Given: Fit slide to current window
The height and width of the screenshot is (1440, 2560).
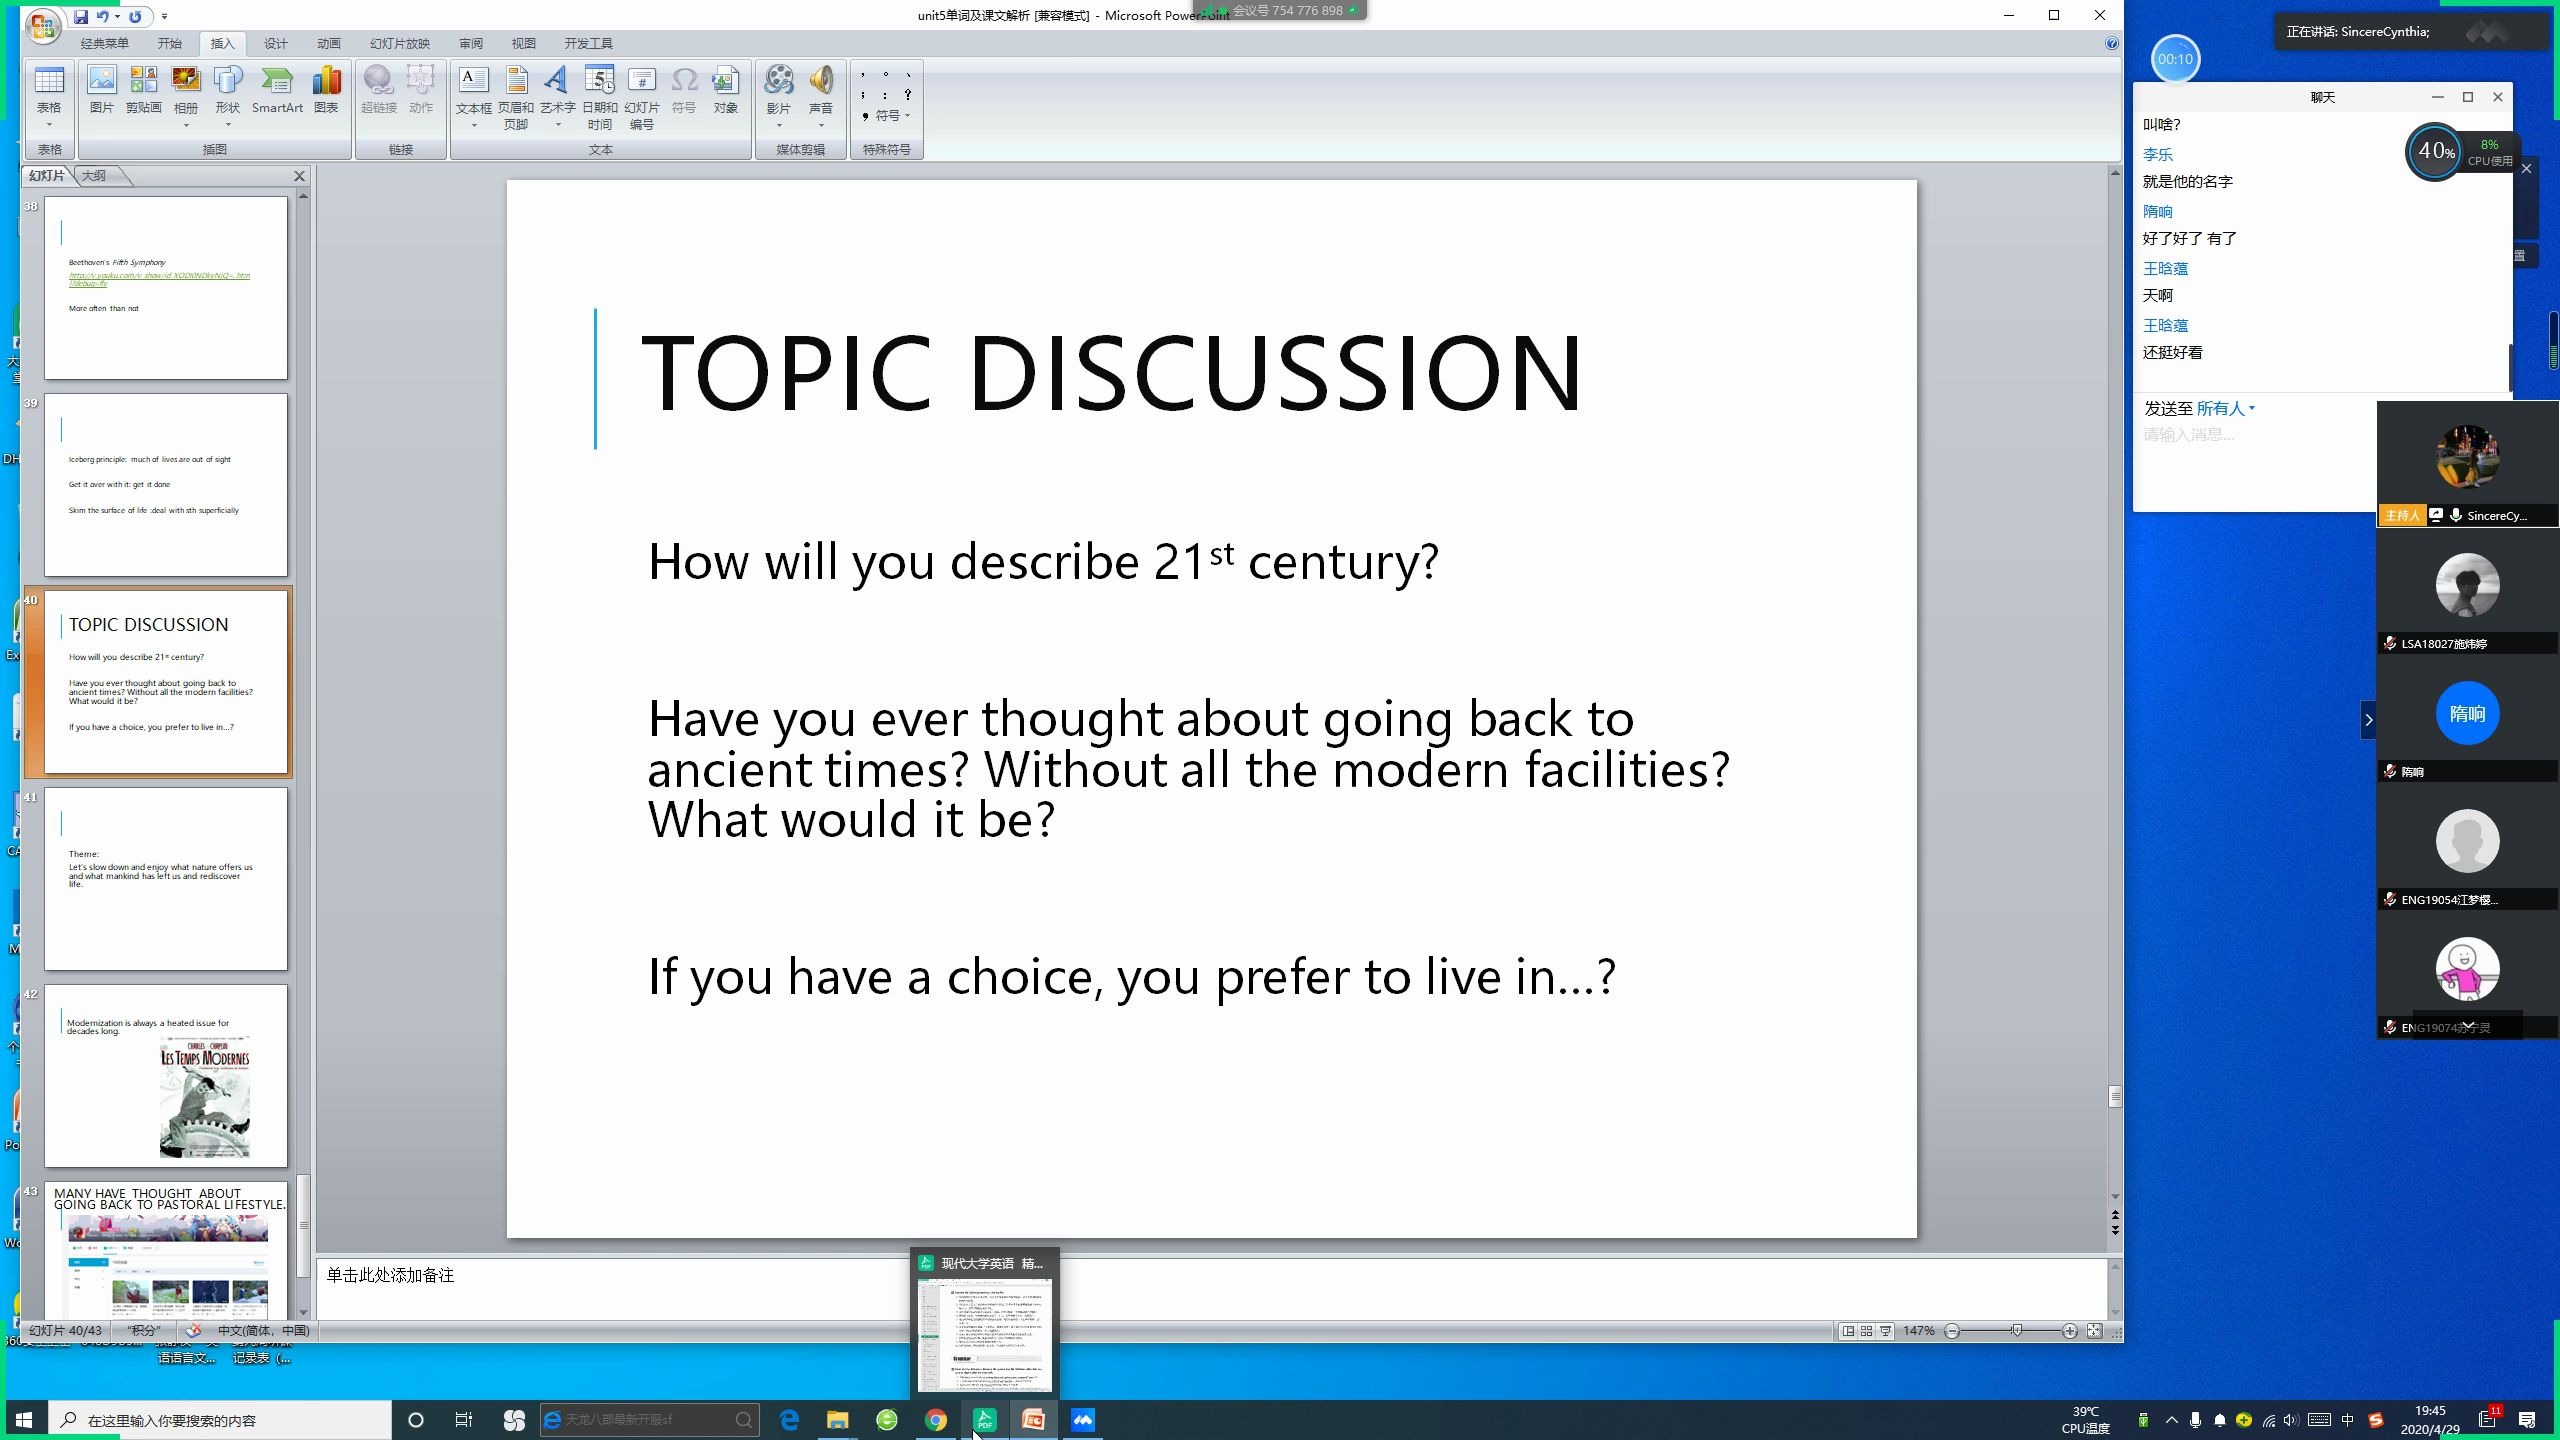Looking at the screenshot, I should (x=2094, y=1331).
